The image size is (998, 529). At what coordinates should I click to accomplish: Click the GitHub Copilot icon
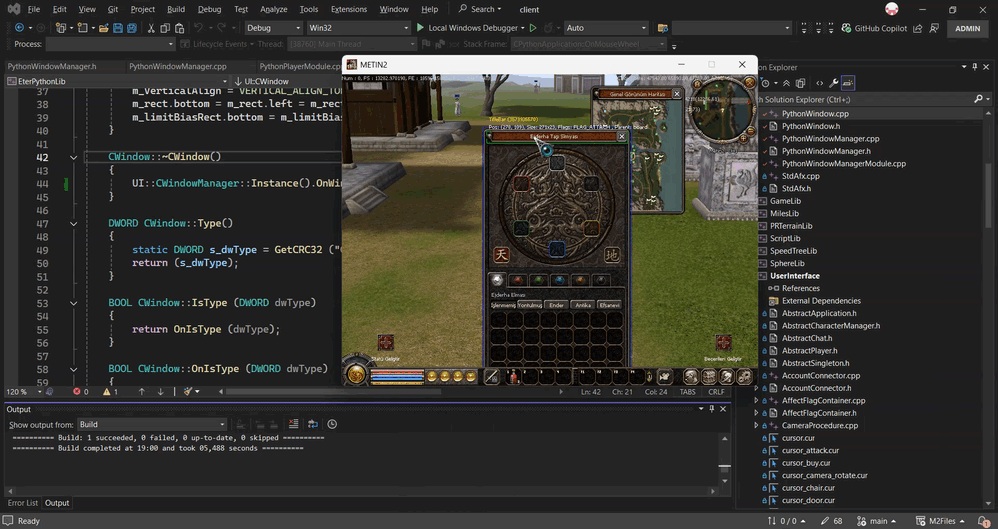click(x=846, y=28)
